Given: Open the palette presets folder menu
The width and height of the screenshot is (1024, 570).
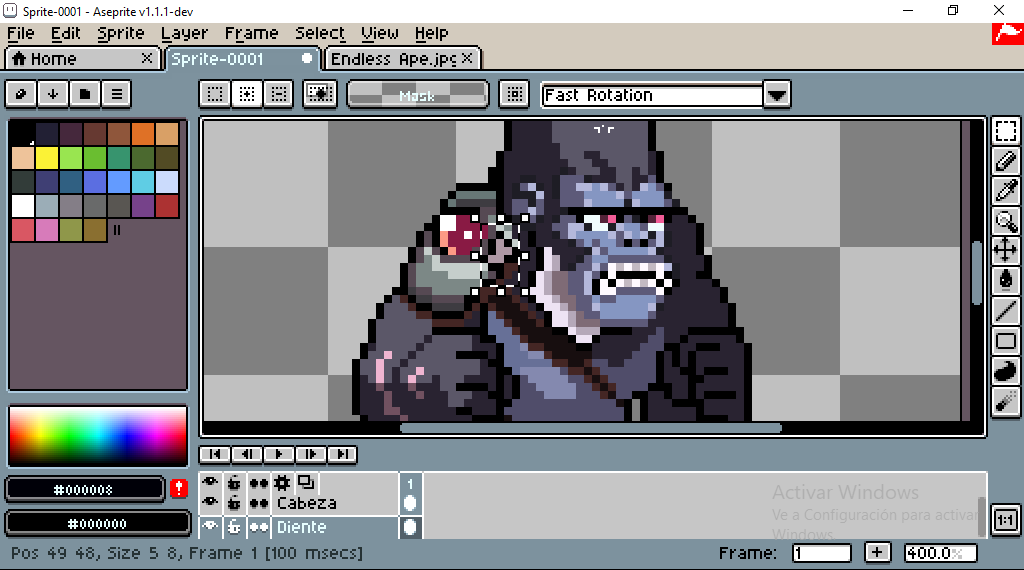Looking at the screenshot, I should (85, 94).
